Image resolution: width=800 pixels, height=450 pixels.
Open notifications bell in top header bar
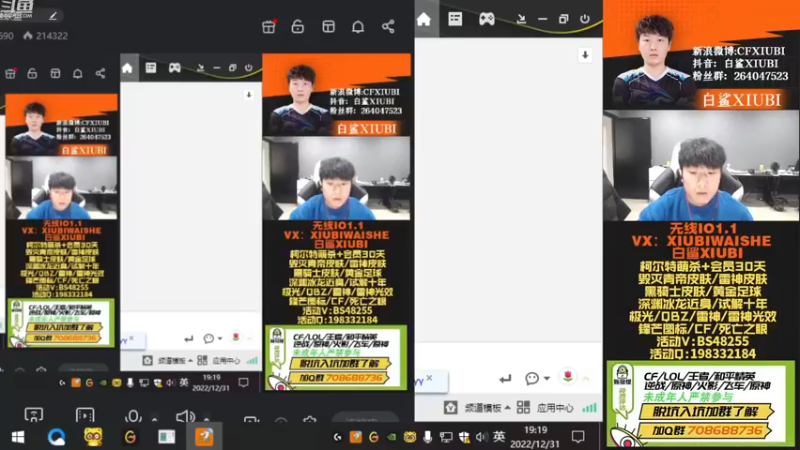358,27
